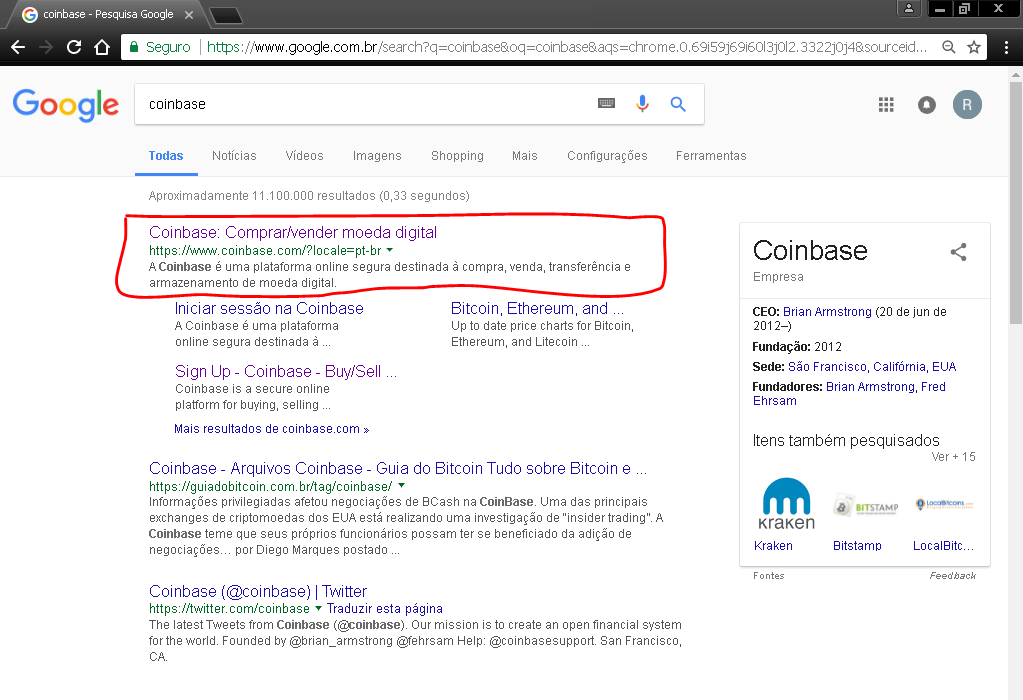Open the browser home page

(x=102, y=47)
